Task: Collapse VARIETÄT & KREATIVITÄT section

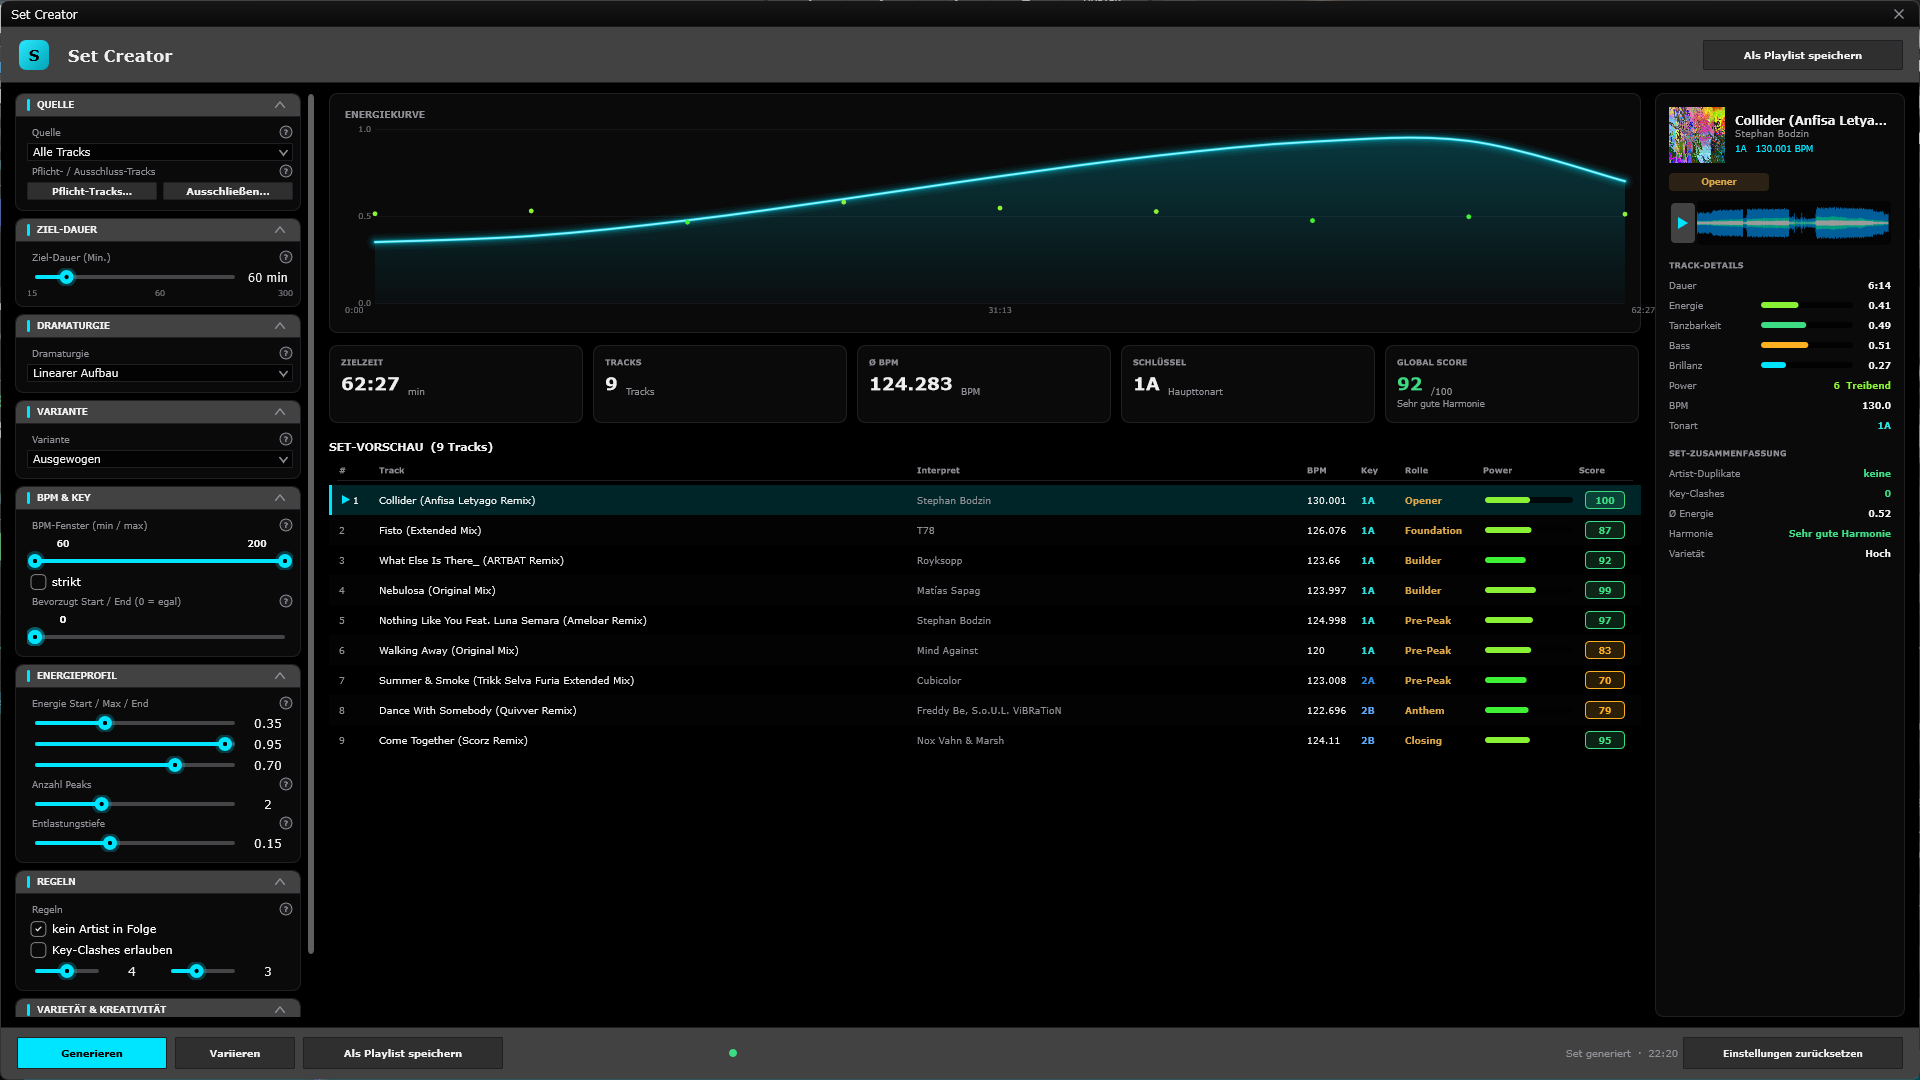Action: click(x=280, y=1010)
